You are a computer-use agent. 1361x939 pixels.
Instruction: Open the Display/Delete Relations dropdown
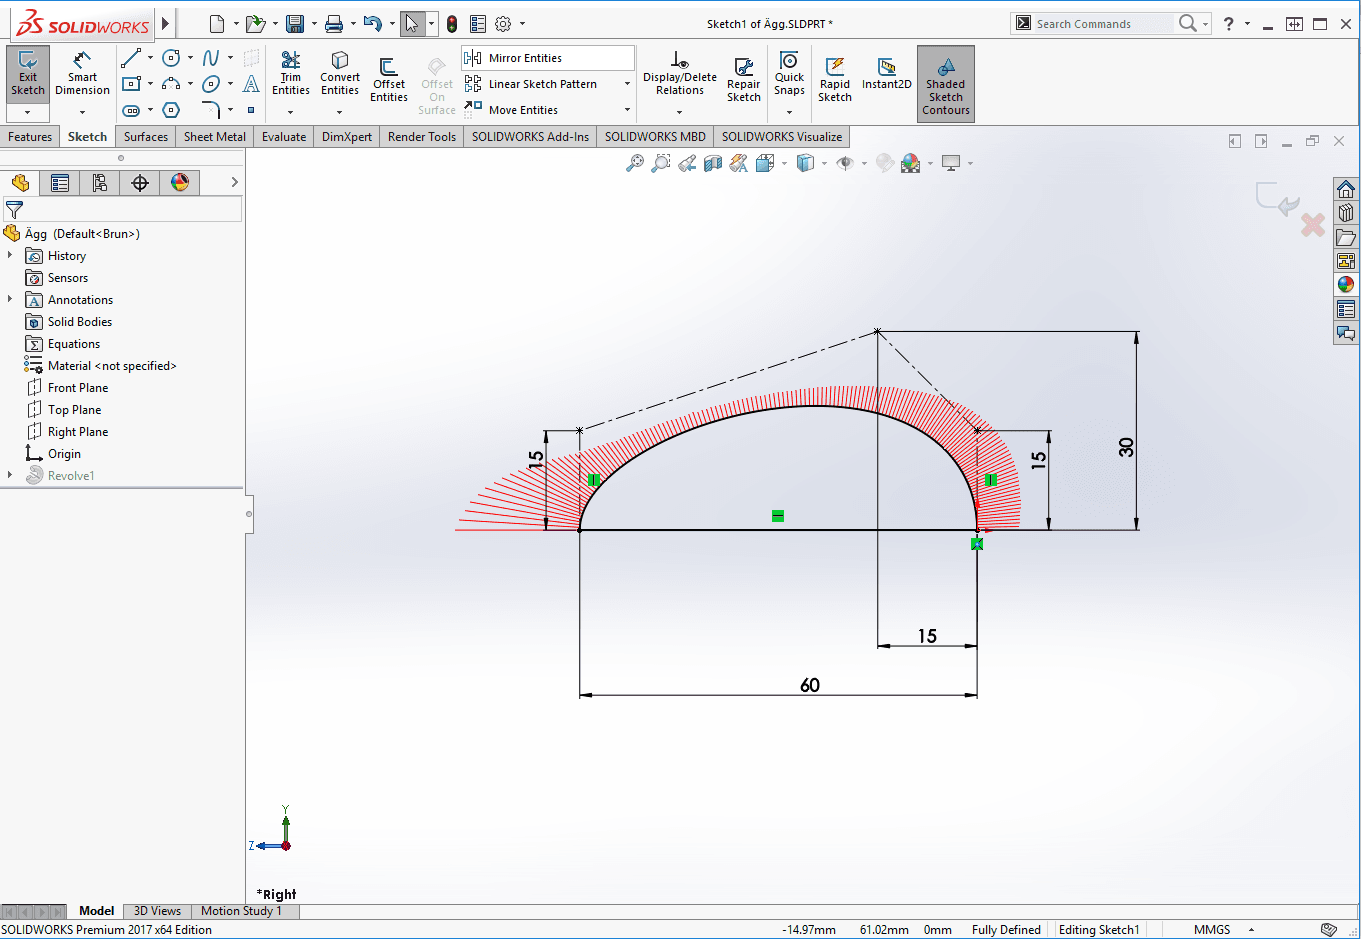(x=679, y=111)
